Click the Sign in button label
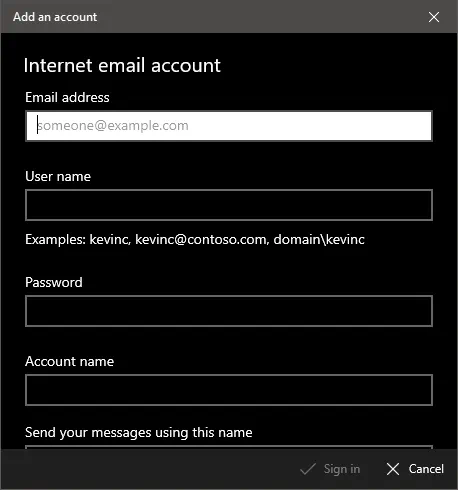The image size is (458, 490). click(342, 469)
